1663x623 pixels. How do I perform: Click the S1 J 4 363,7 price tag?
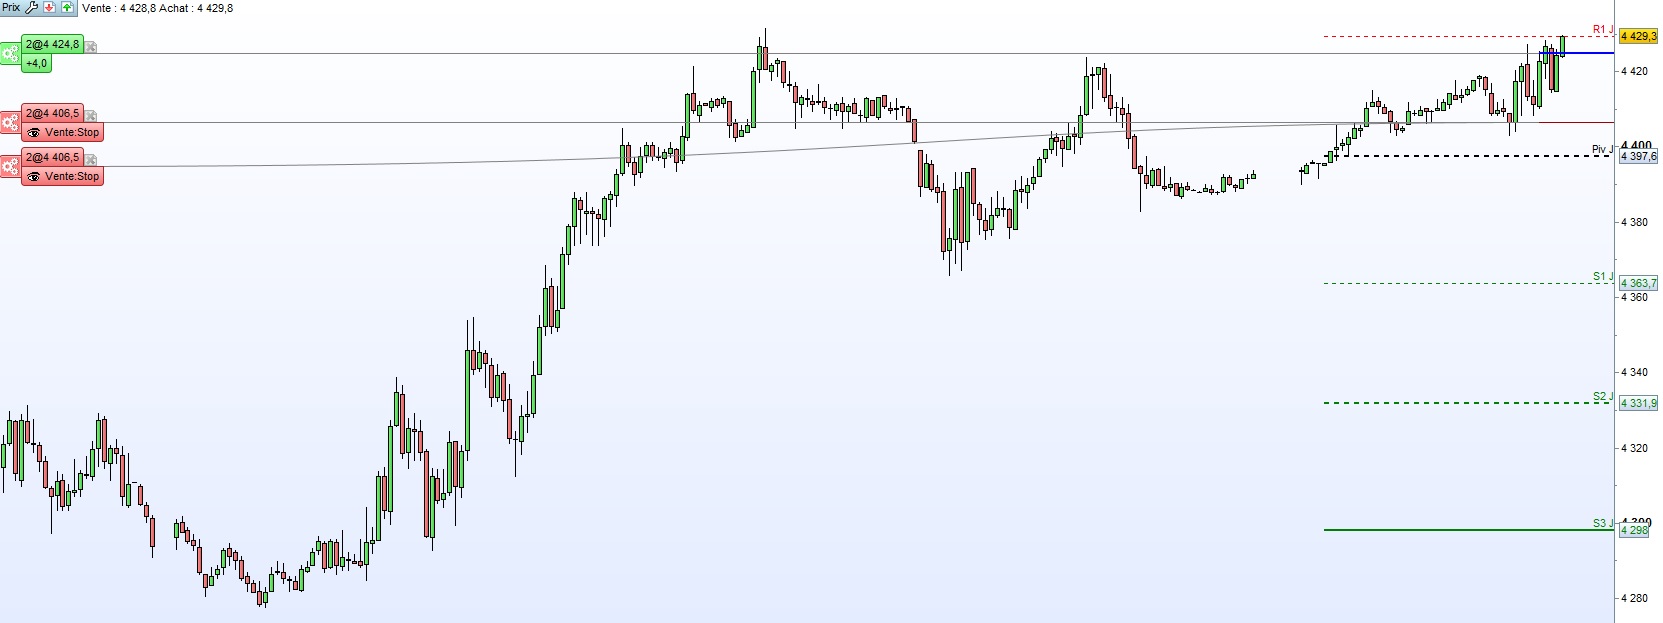click(1638, 284)
